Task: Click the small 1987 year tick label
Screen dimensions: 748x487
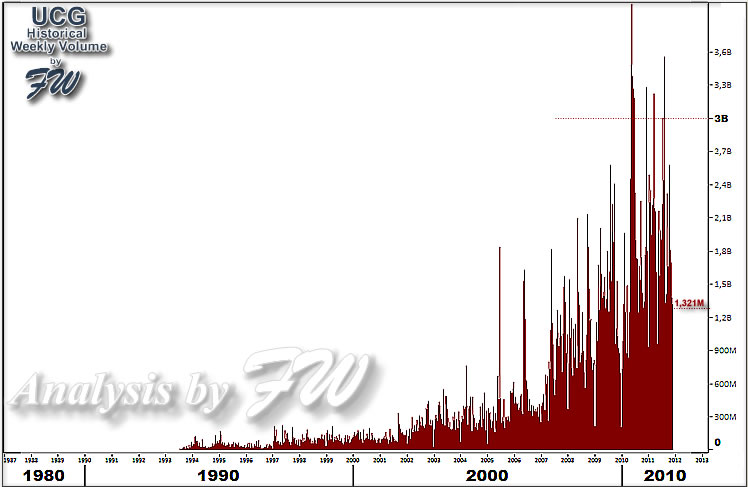Action: 10,460
